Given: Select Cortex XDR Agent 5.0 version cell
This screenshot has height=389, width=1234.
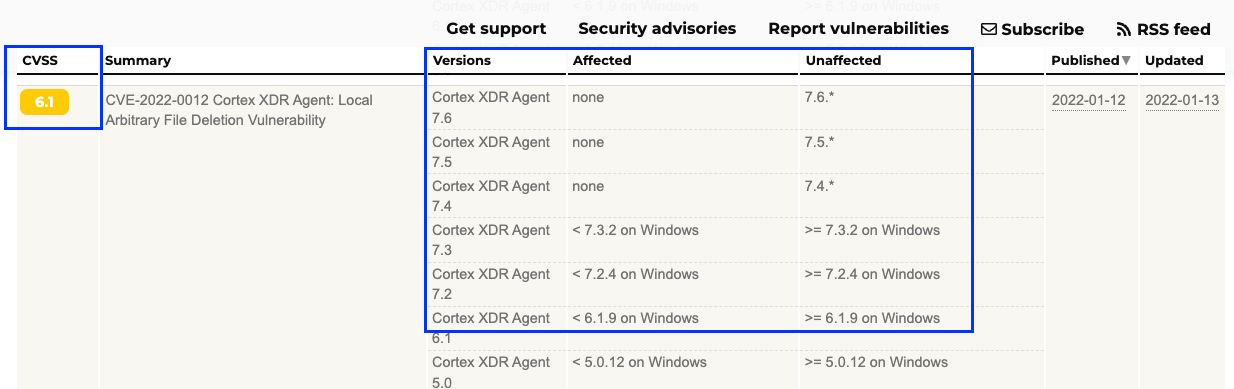Looking at the screenshot, I should click(491, 372).
